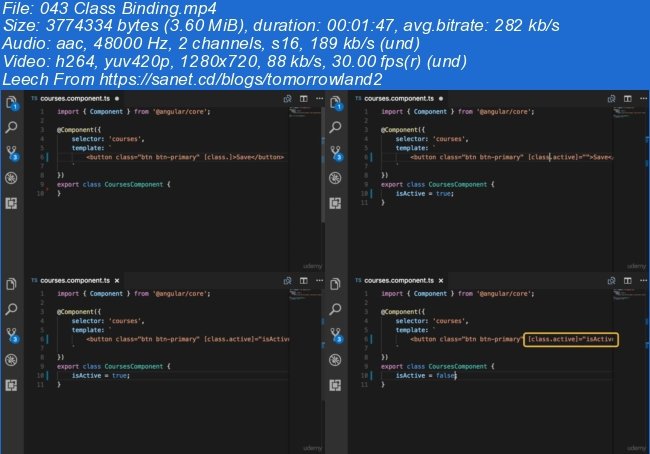Split editor in saved isActive = true frame

pos(304,281)
